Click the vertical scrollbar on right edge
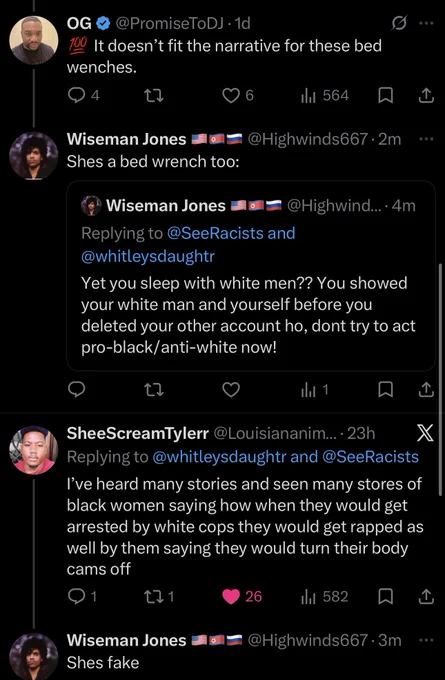Screen dimensions: 445x680 (x=441, y=379)
